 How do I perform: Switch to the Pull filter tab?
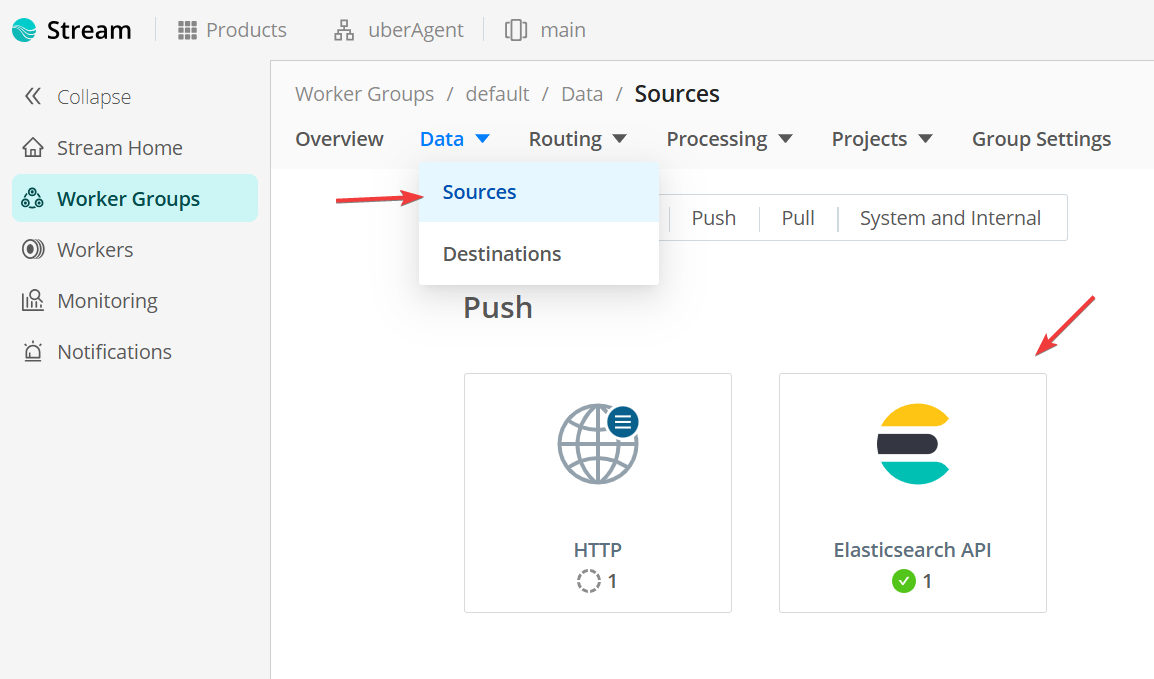pyautogui.click(x=798, y=218)
